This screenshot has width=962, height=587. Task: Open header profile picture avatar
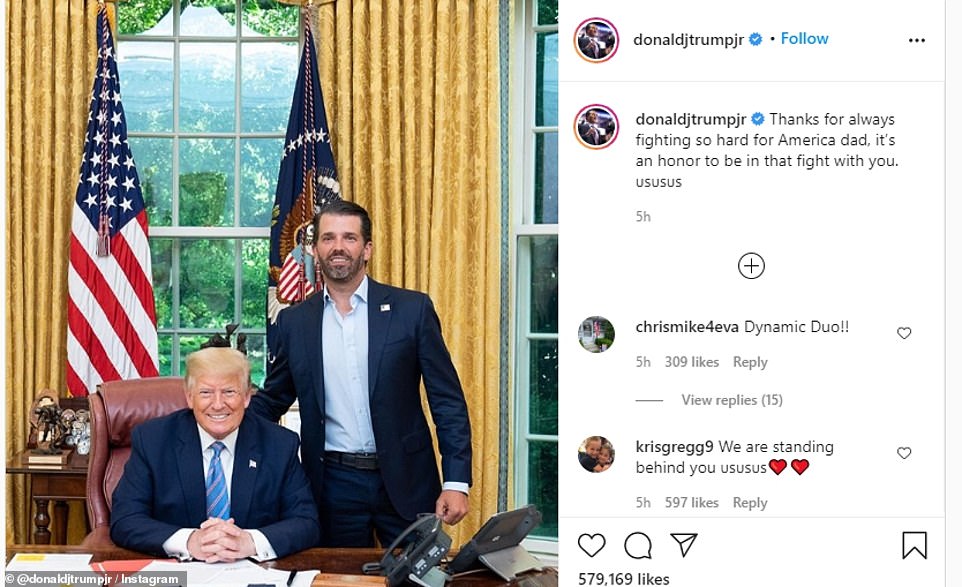(596, 40)
